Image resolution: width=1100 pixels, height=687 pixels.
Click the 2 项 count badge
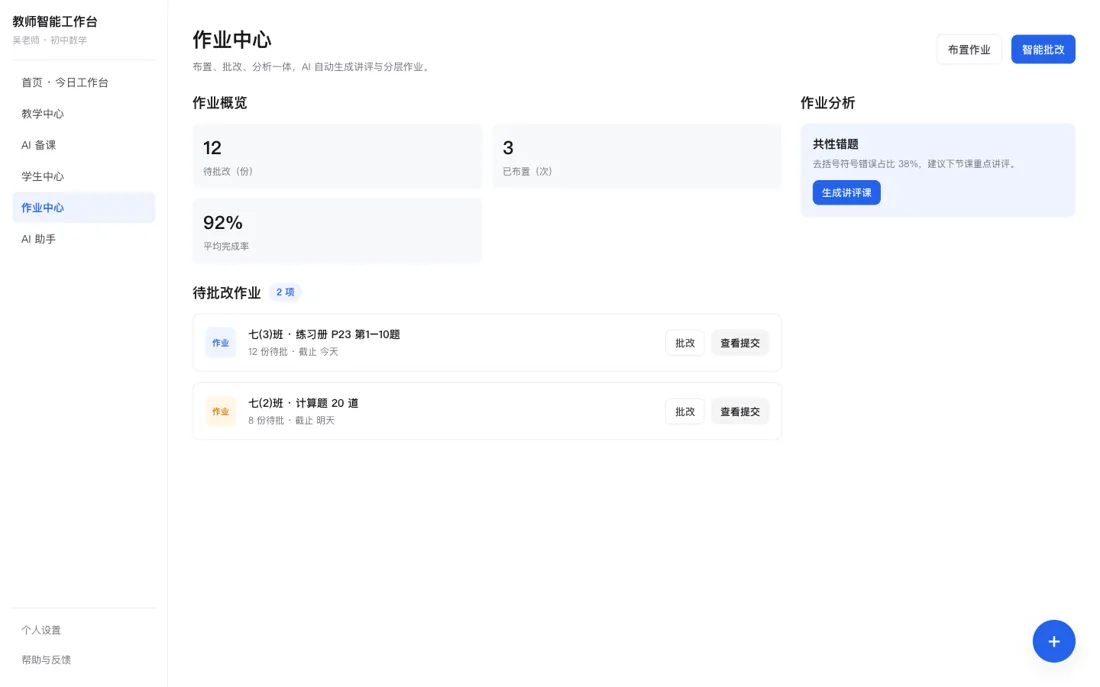285,293
